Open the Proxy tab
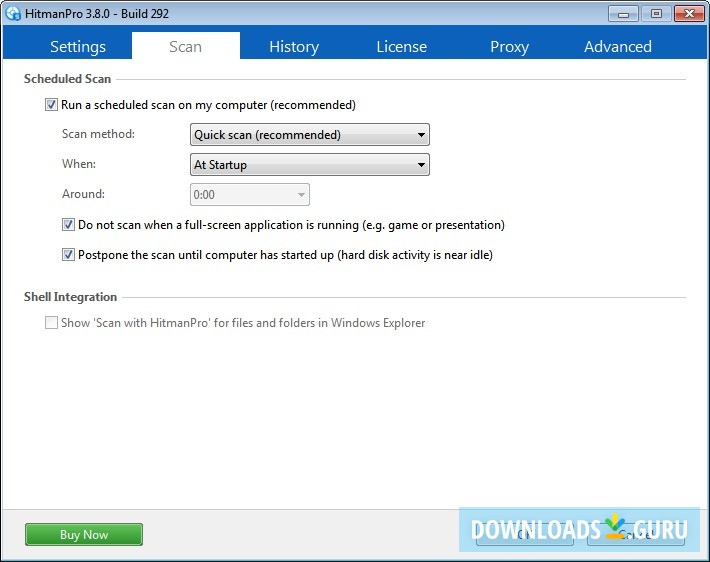Image resolution: width=710 pixels, height=562 pixels. (x=509, y=46)
